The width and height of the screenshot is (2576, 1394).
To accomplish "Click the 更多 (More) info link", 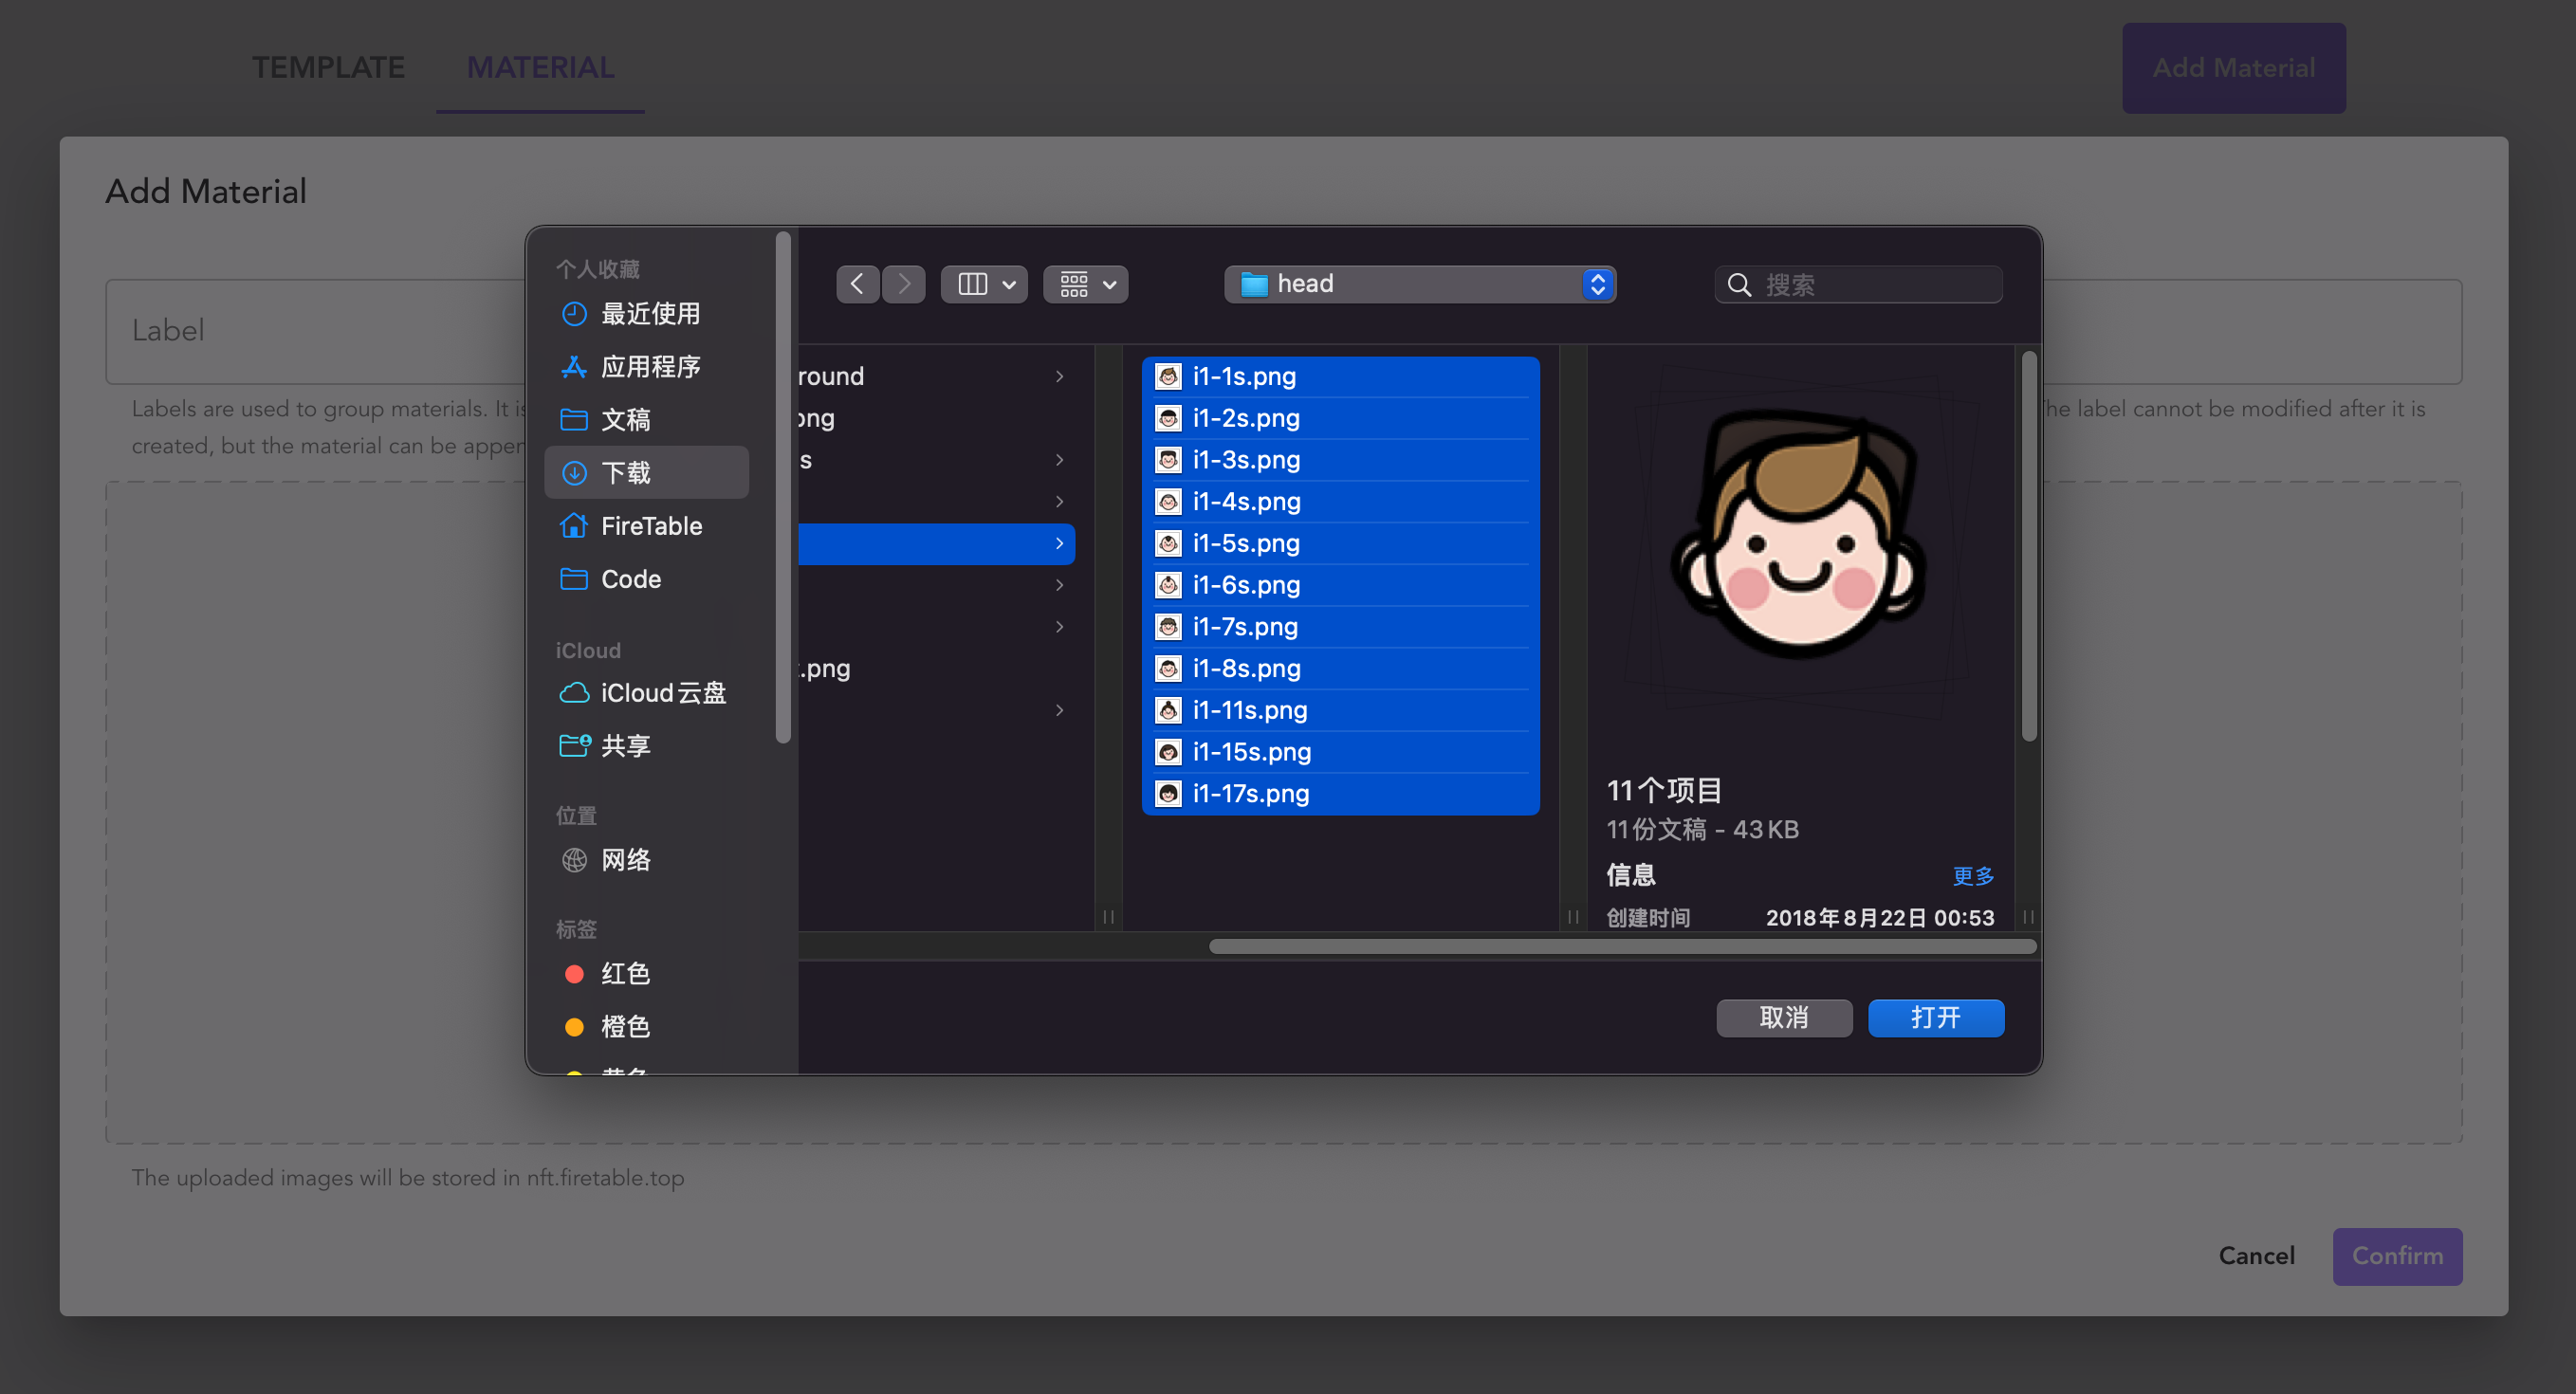I will (1972, 876).
